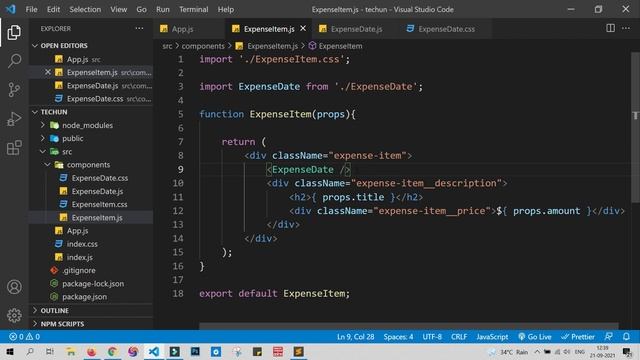Image resolution: width=640 pixels, height=360 pixels.
Task: Open the Run and Debug view
Action: (x=14, y=119)
